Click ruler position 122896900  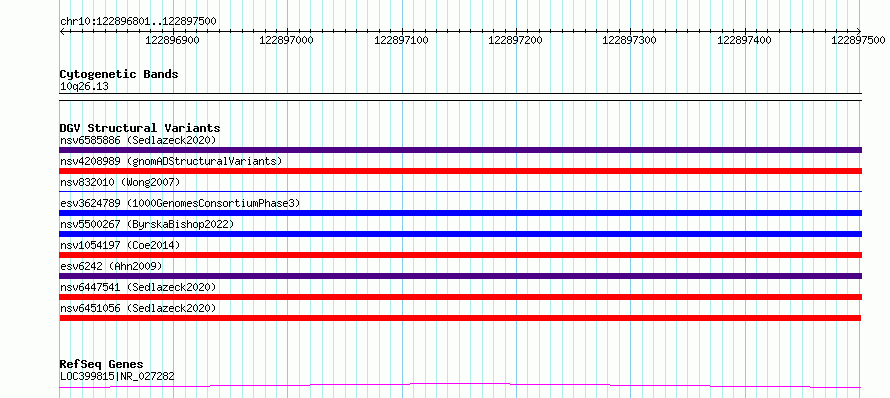[x=173, y=40]
